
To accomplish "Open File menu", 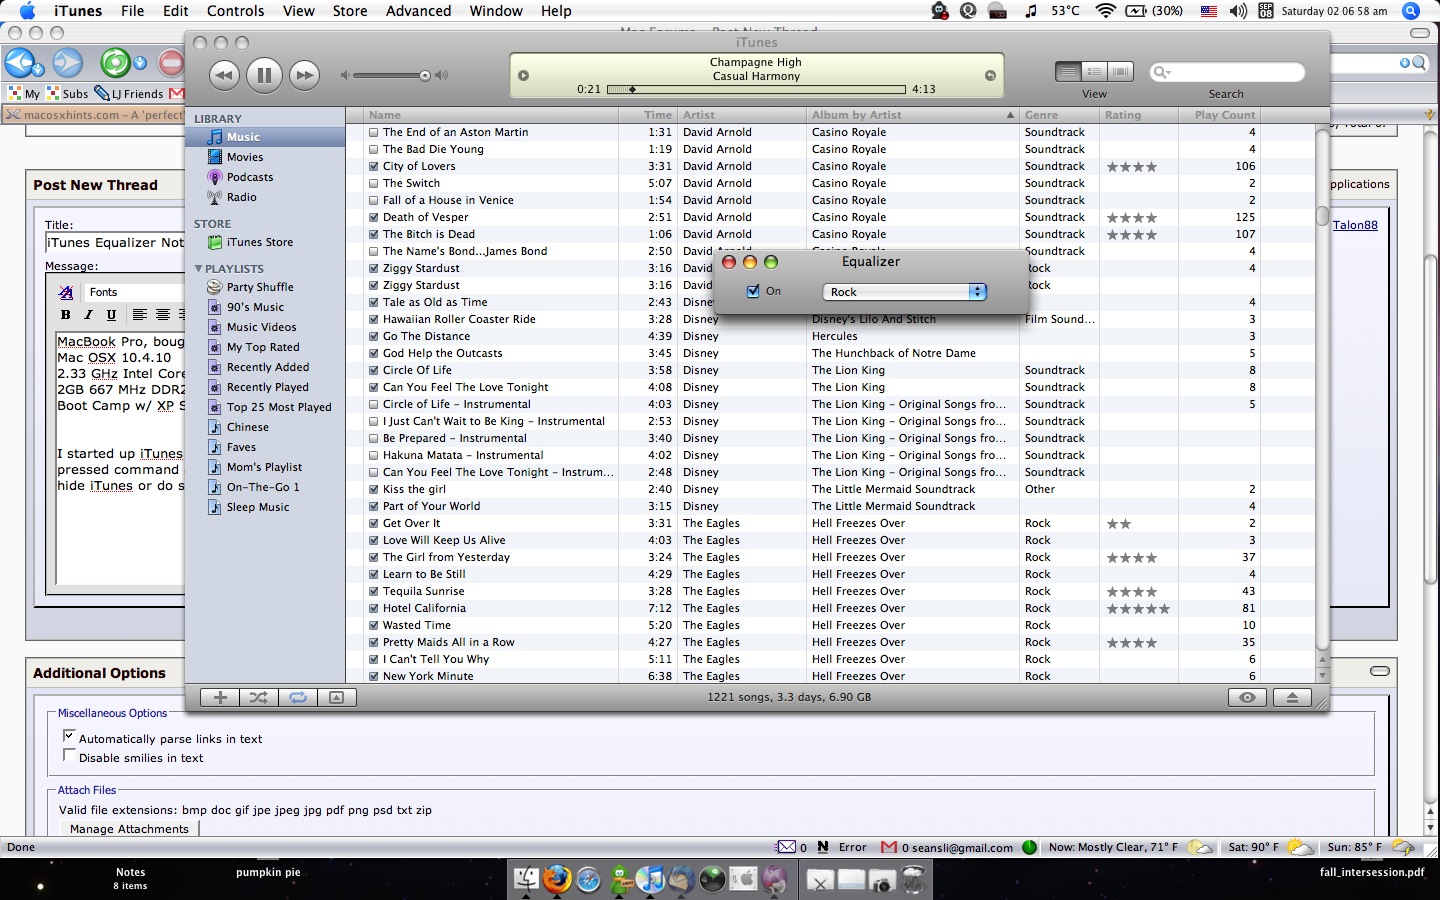I will point(132,11).
